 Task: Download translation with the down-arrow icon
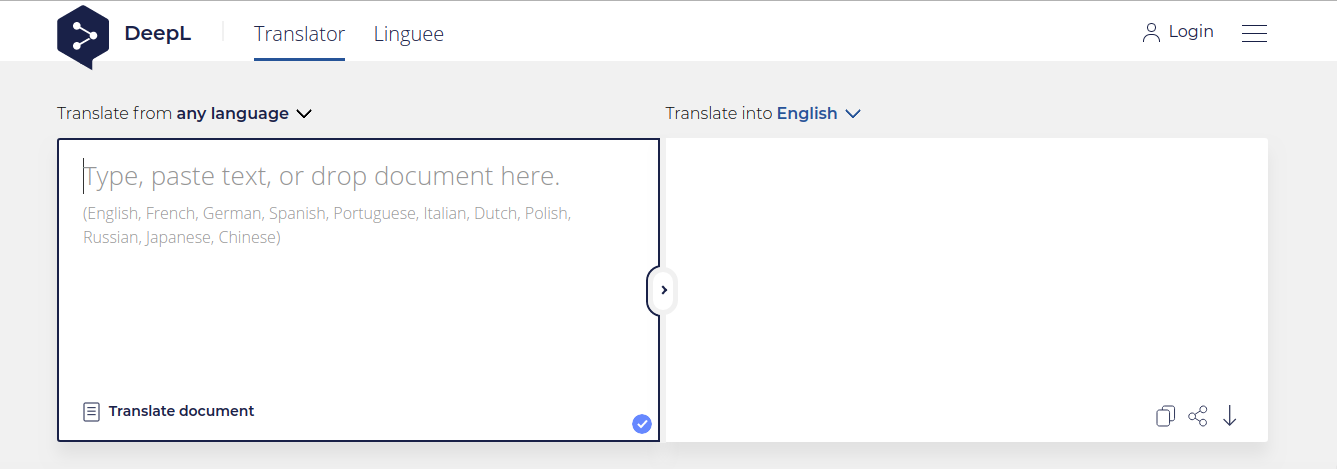pyautogui.click(x=1230, y=416)
